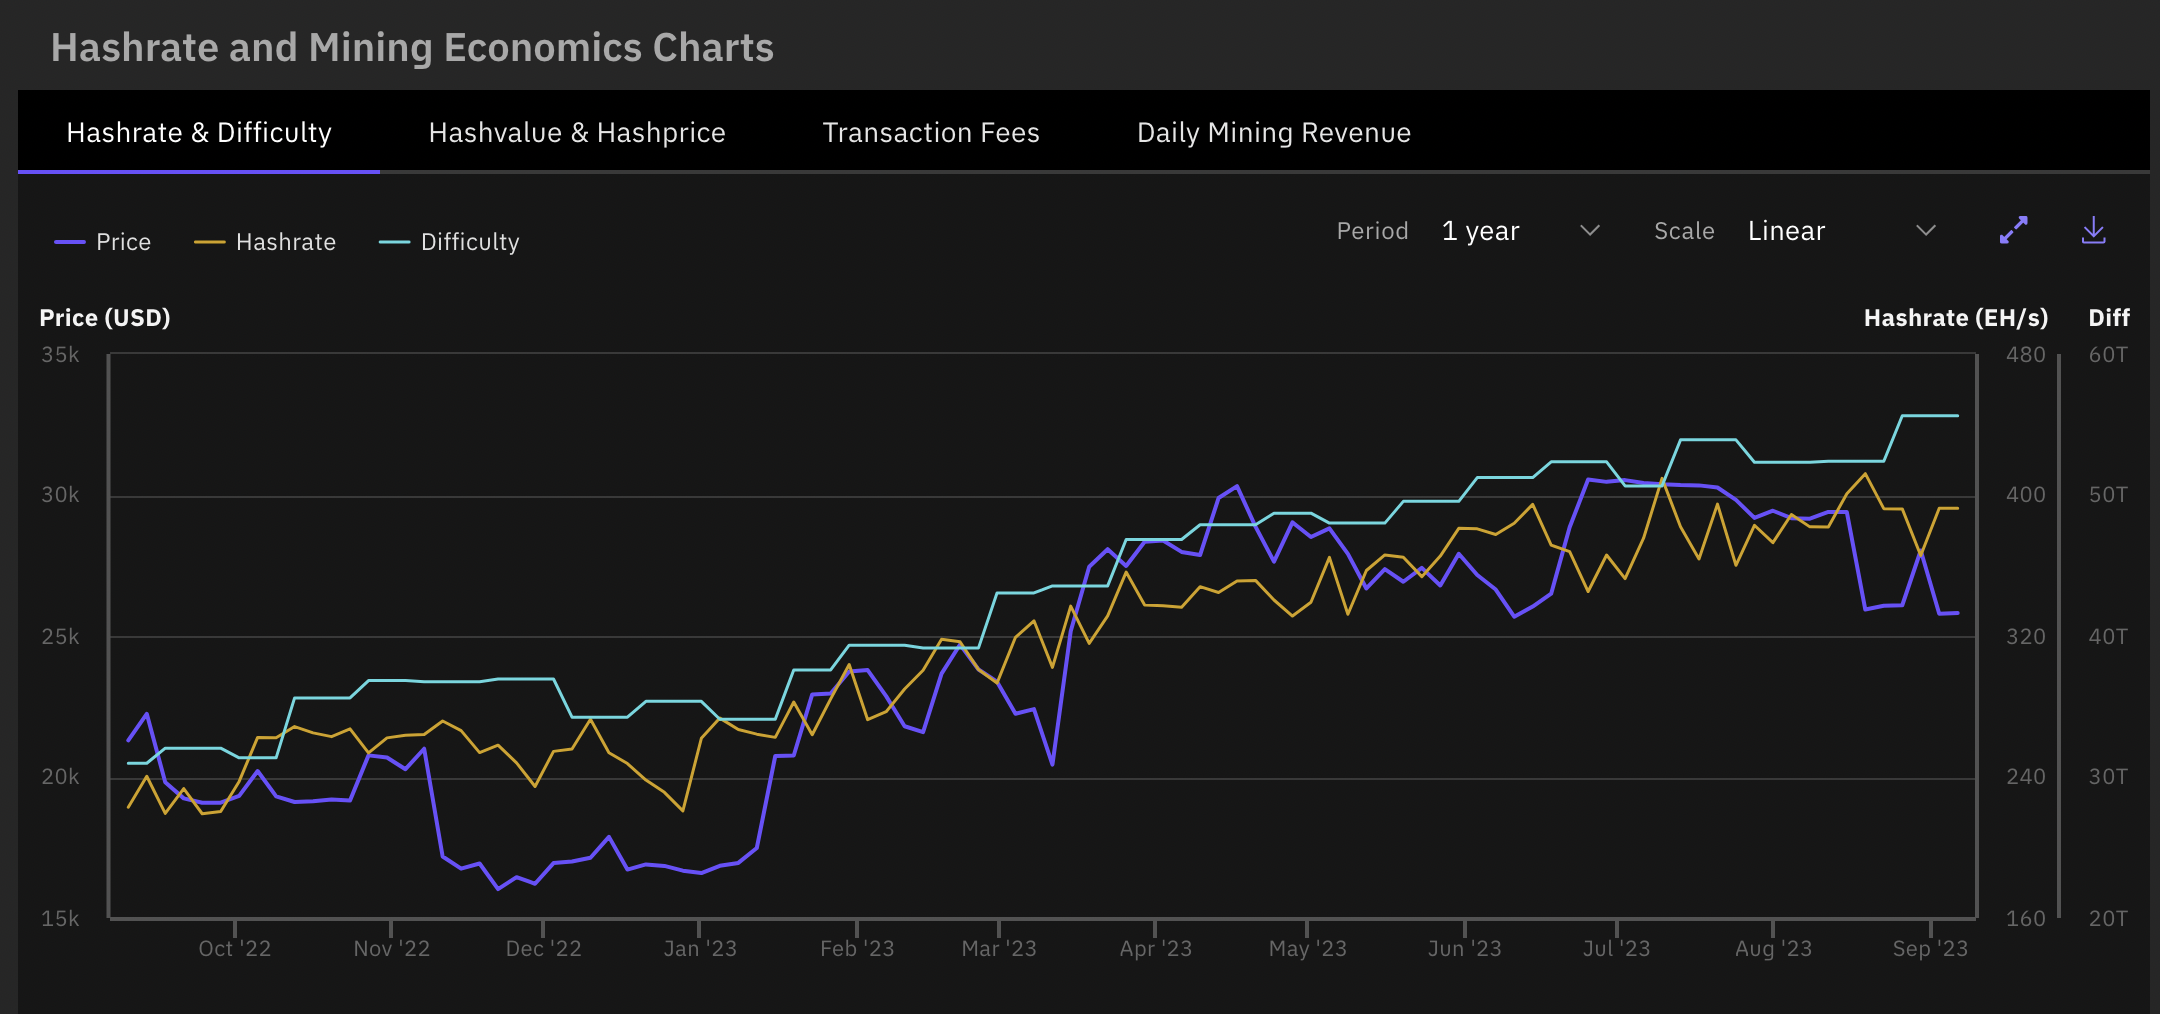Click the Hashrate and Mining Economics Charts heading
This screenshot has height=1014, width=2160.
coord(412,48)
